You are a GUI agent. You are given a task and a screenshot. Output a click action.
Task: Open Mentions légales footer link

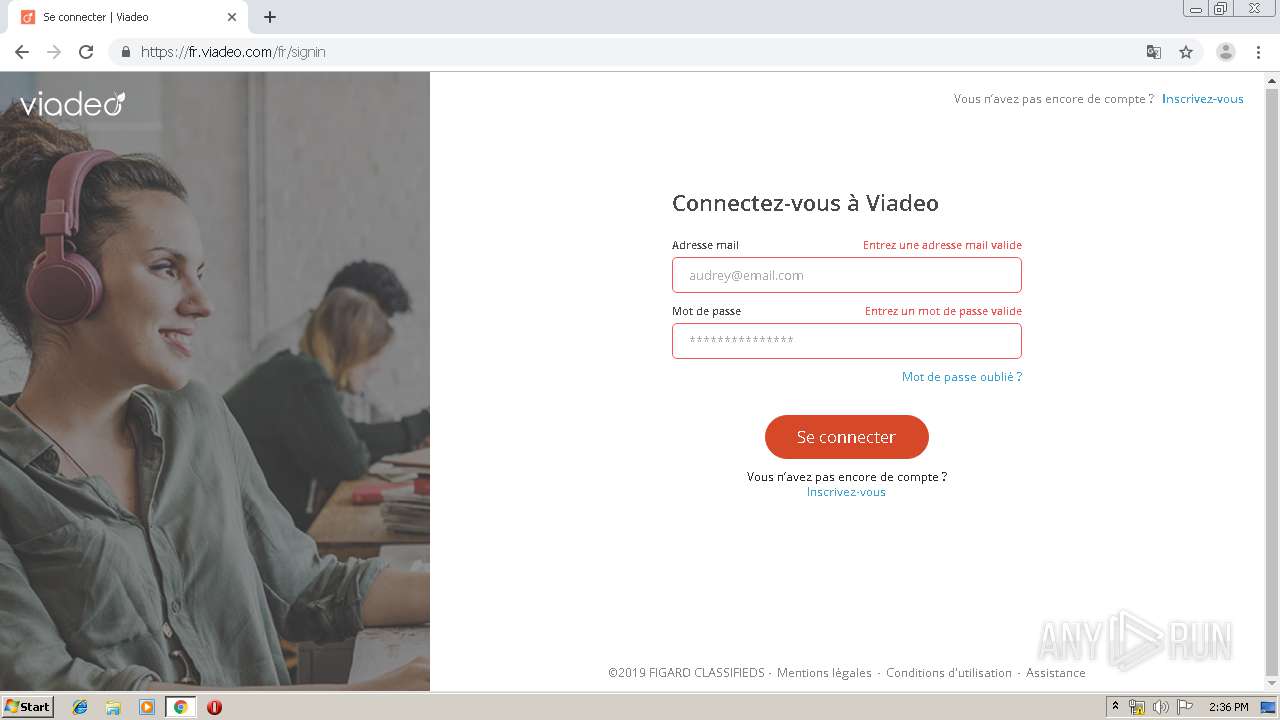click(x=824, y=673)
